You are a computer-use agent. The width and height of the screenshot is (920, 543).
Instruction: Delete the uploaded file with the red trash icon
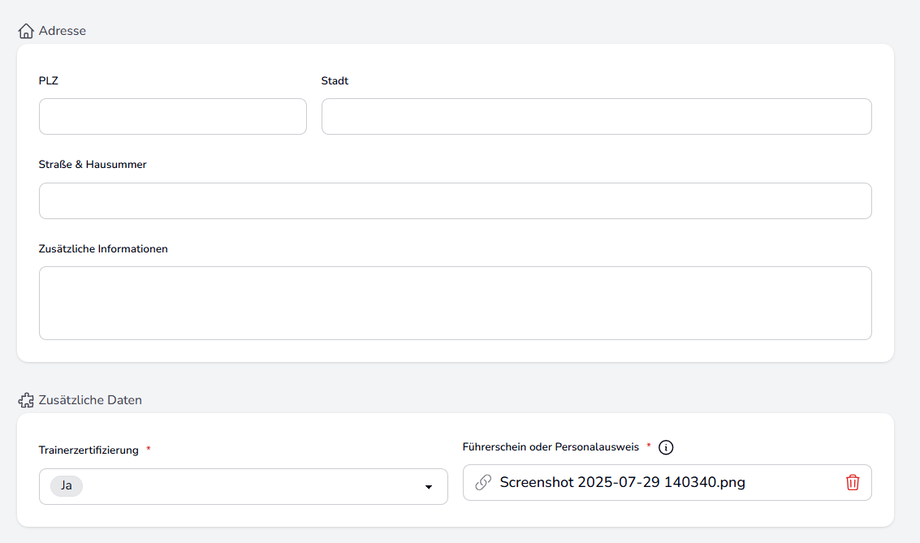click(x=852, y=482)
